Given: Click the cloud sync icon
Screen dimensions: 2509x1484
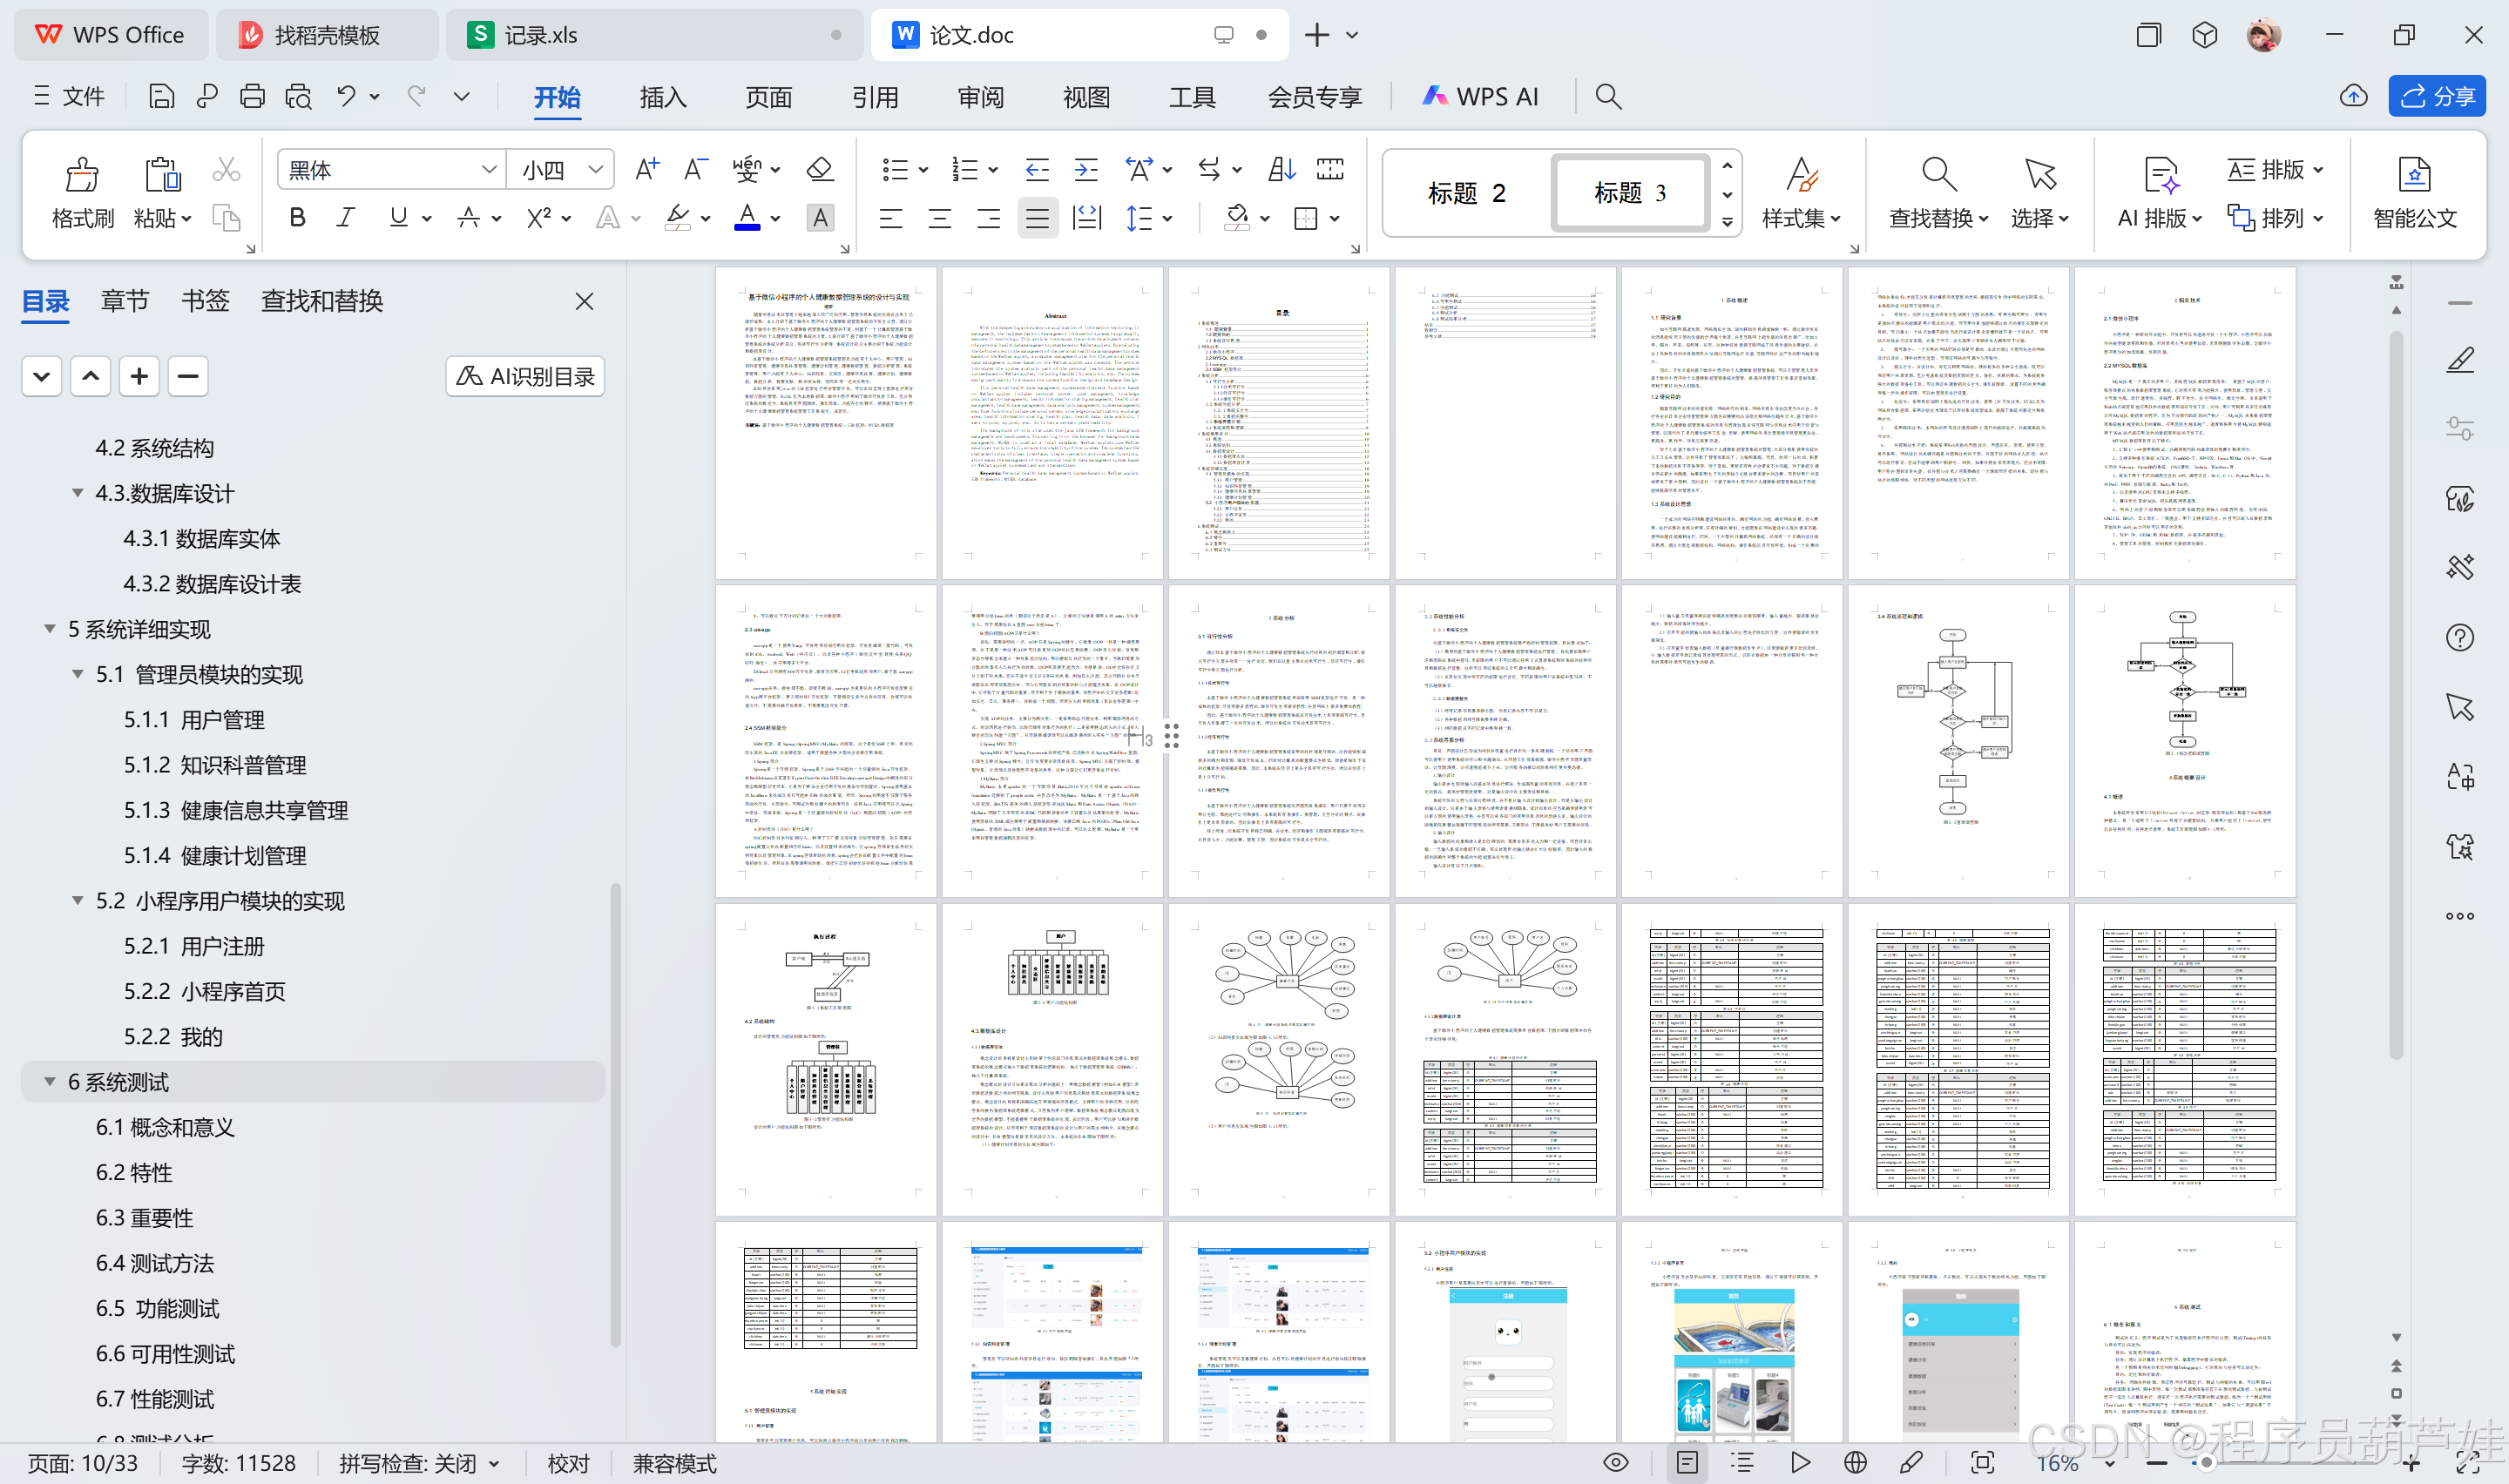Looking at the screenshot, I should click(2354, 96).
